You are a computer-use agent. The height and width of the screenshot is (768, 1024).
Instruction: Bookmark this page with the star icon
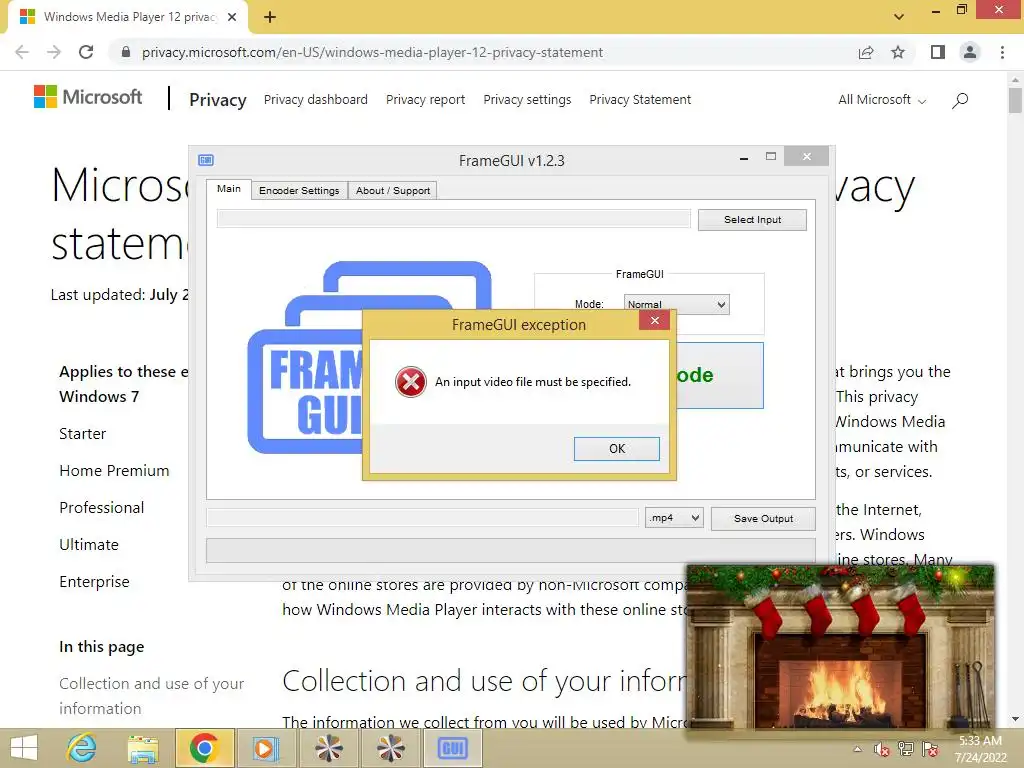pyautogui.click(x=898, y=52)
